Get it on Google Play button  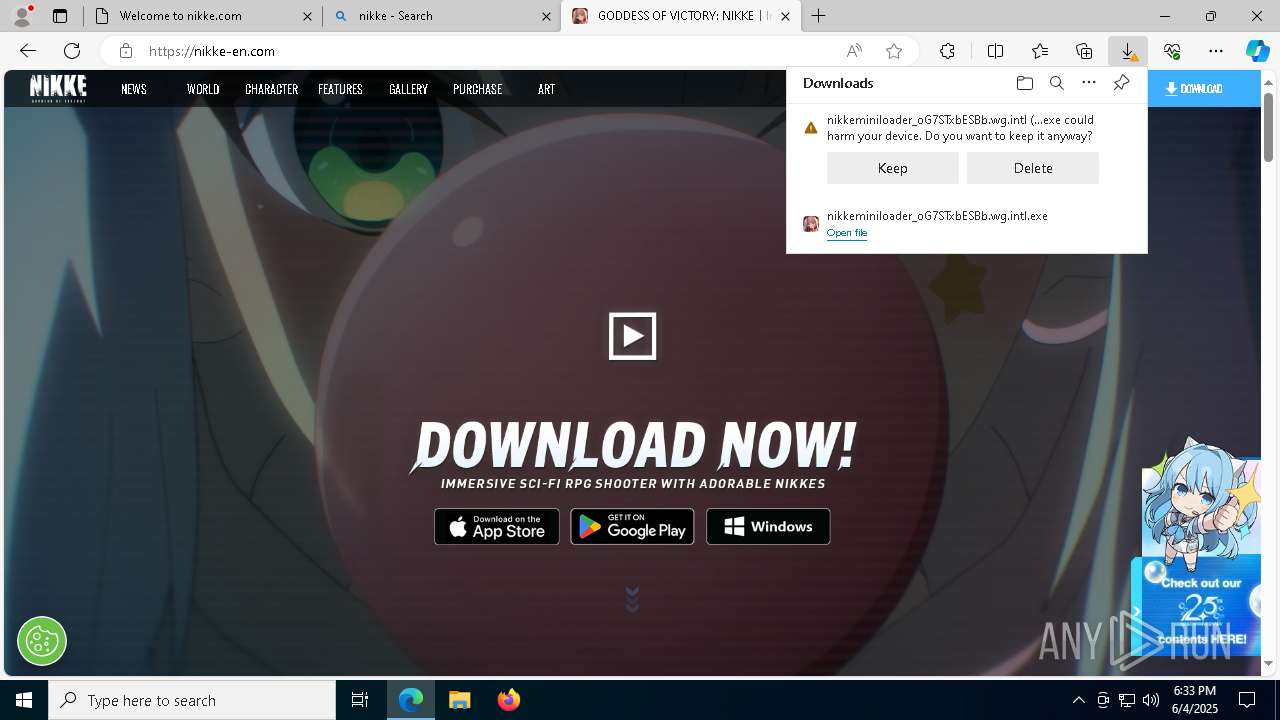632,527
